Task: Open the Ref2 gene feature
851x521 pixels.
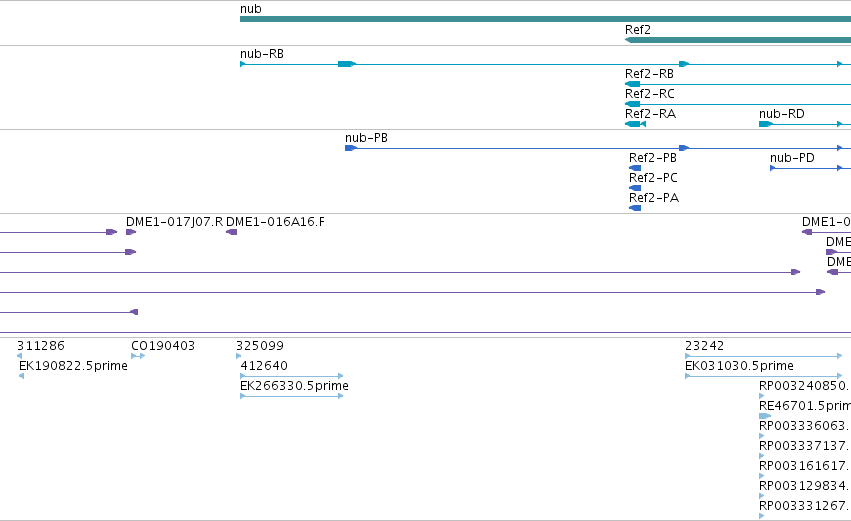Action: coord(738,40)
